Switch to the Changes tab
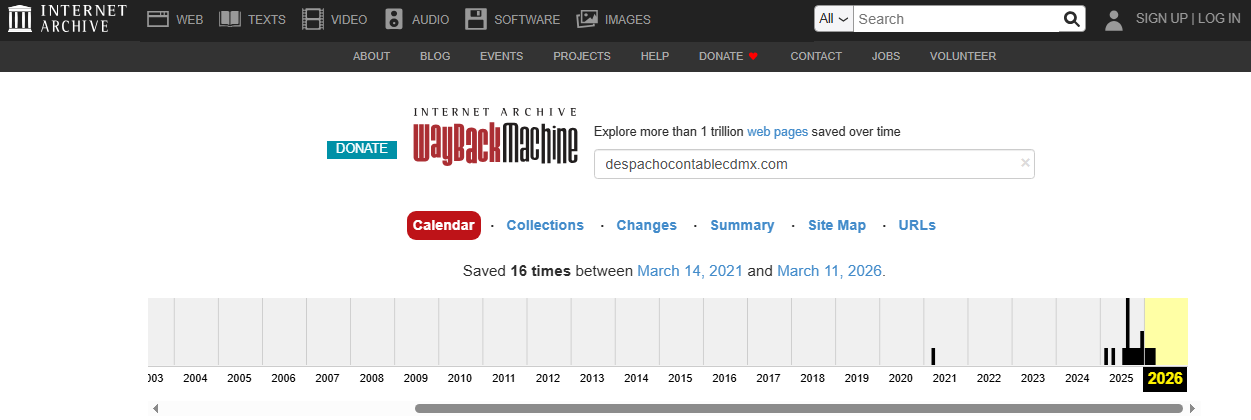The image size is (1251, 420). (x=647, y=225)
